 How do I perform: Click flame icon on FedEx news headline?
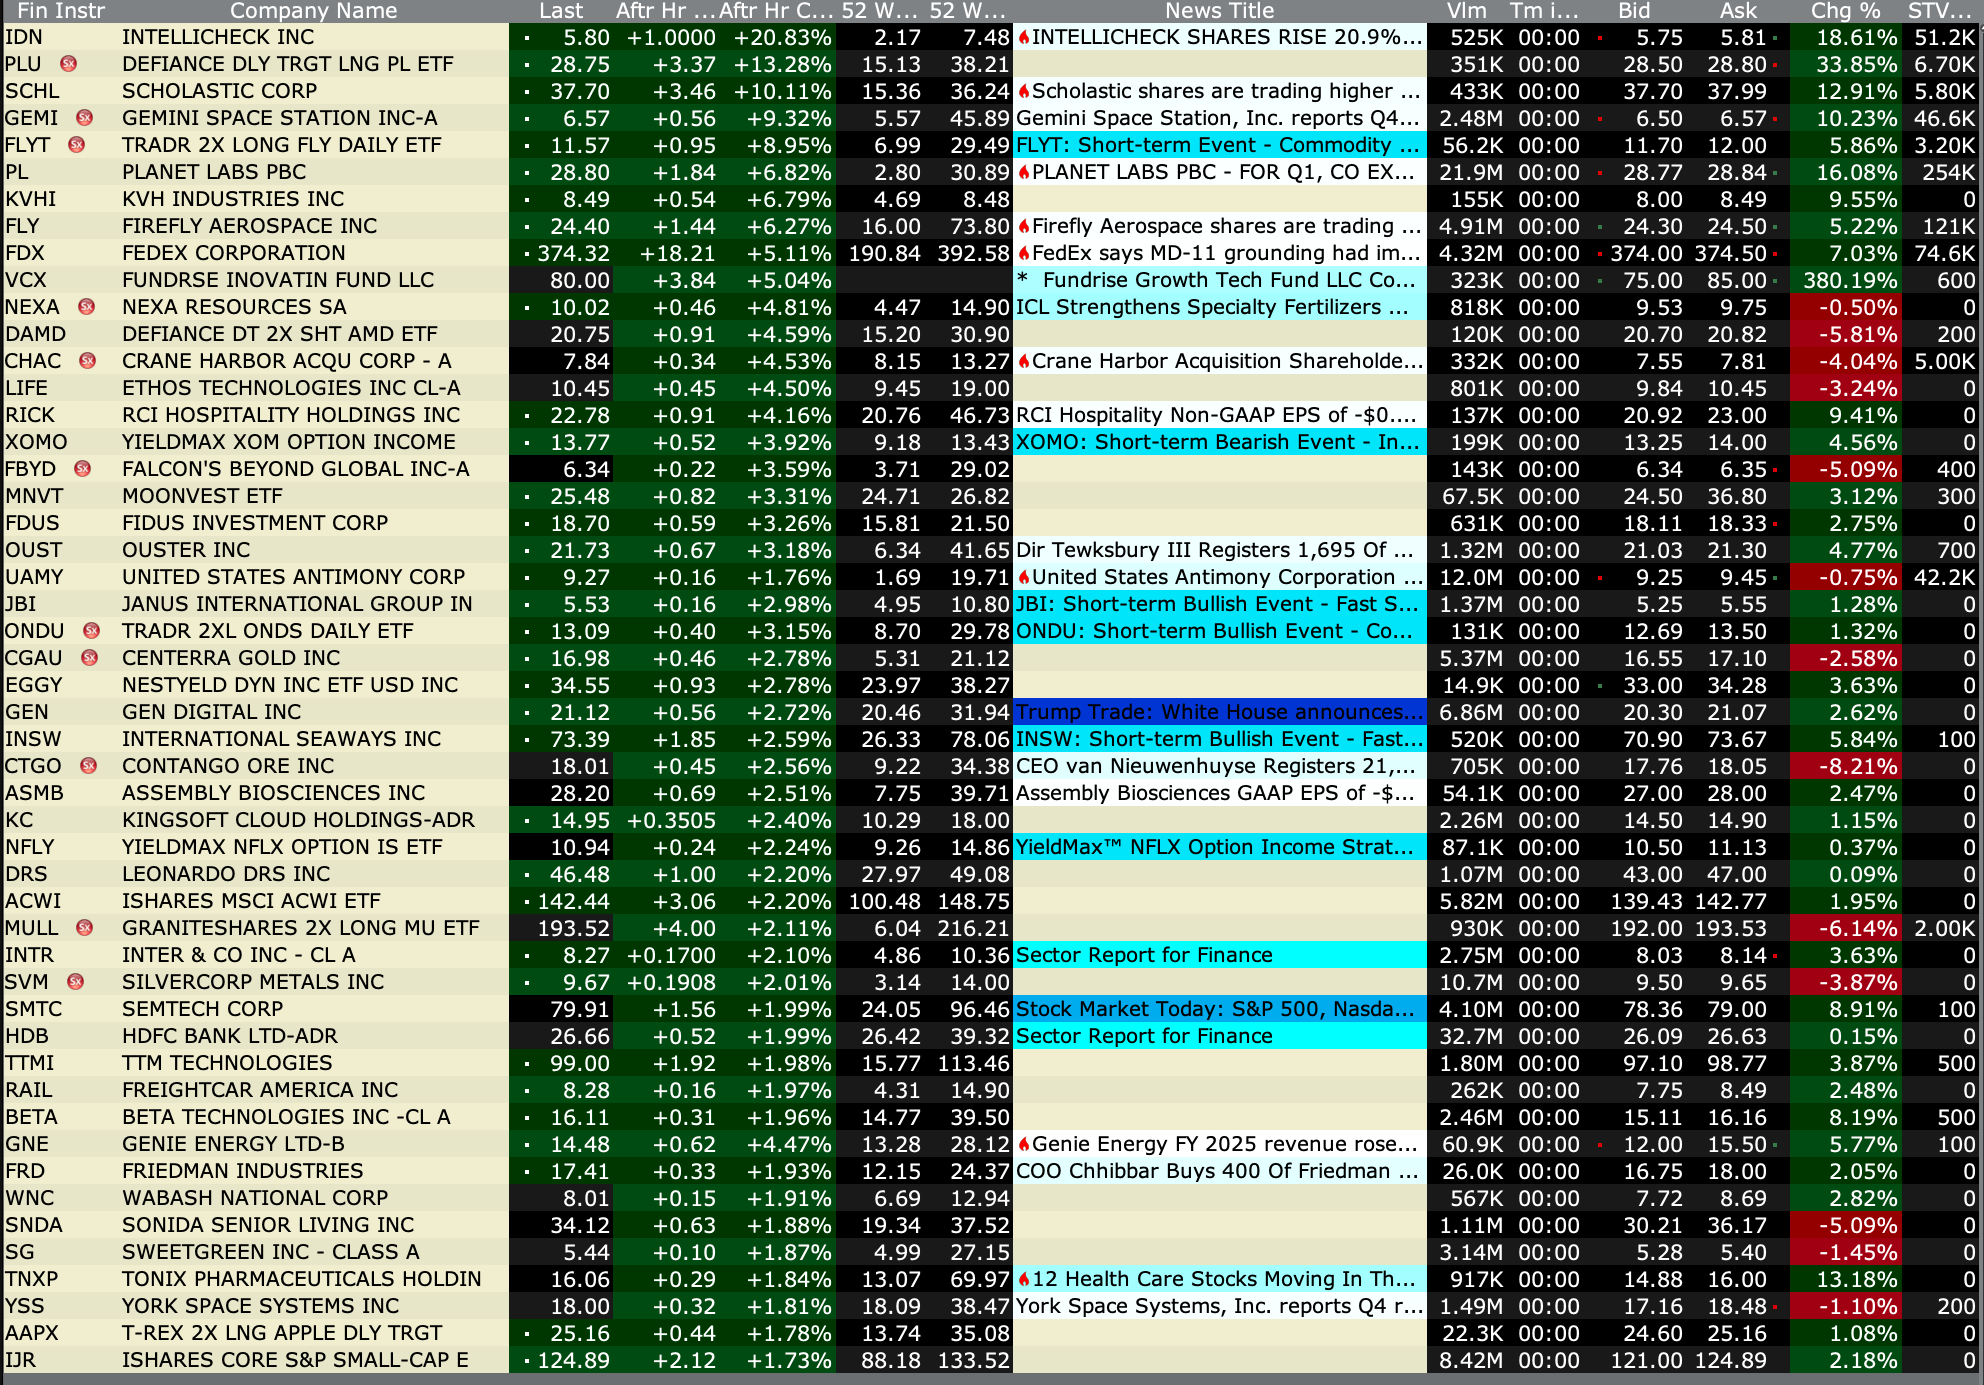[1024, 253]
